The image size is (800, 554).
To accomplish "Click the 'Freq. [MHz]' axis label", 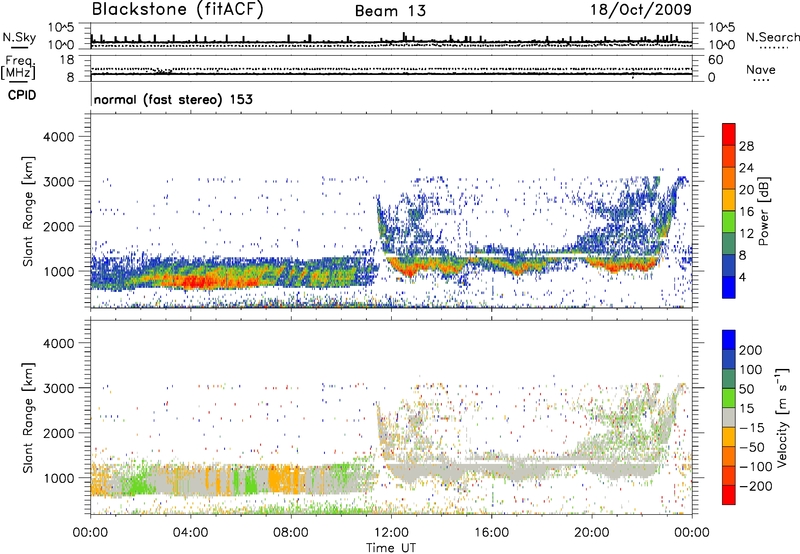I will pos(18,68).
